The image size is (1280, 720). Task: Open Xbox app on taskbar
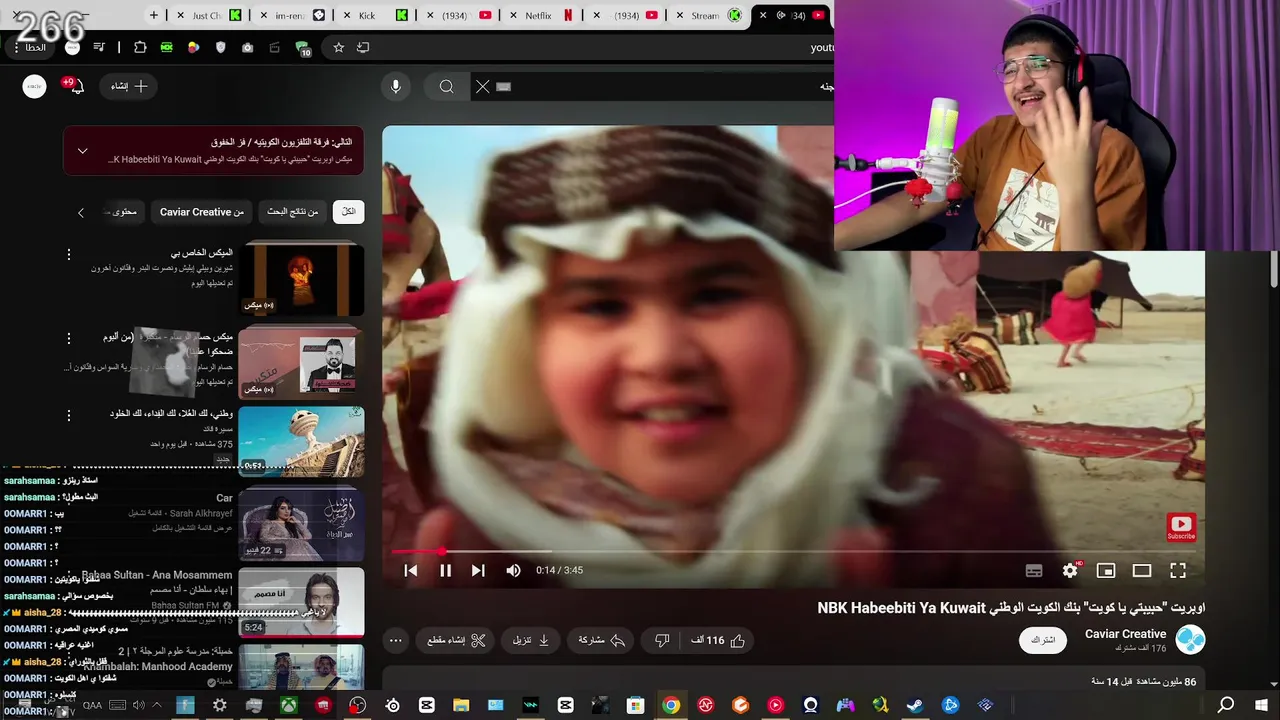[x=288, y=705]
